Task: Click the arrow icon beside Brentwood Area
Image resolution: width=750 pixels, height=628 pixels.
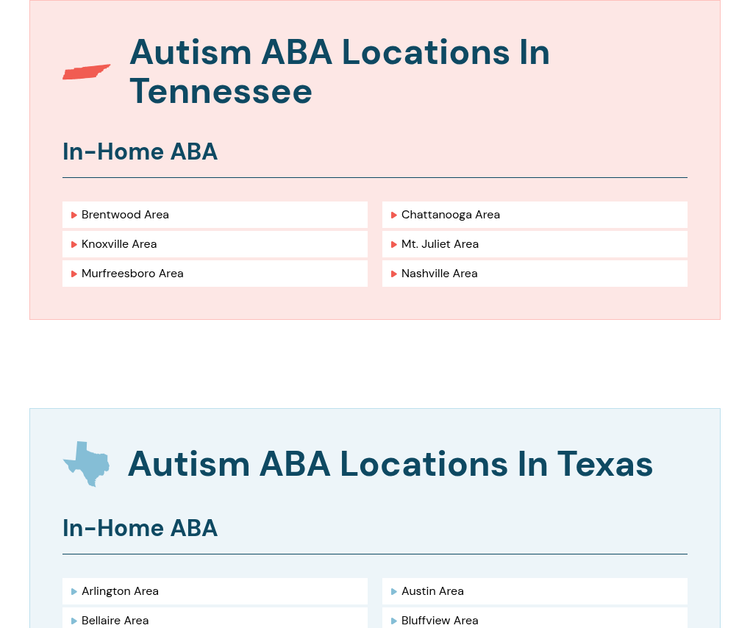Action: pos(74,215)
